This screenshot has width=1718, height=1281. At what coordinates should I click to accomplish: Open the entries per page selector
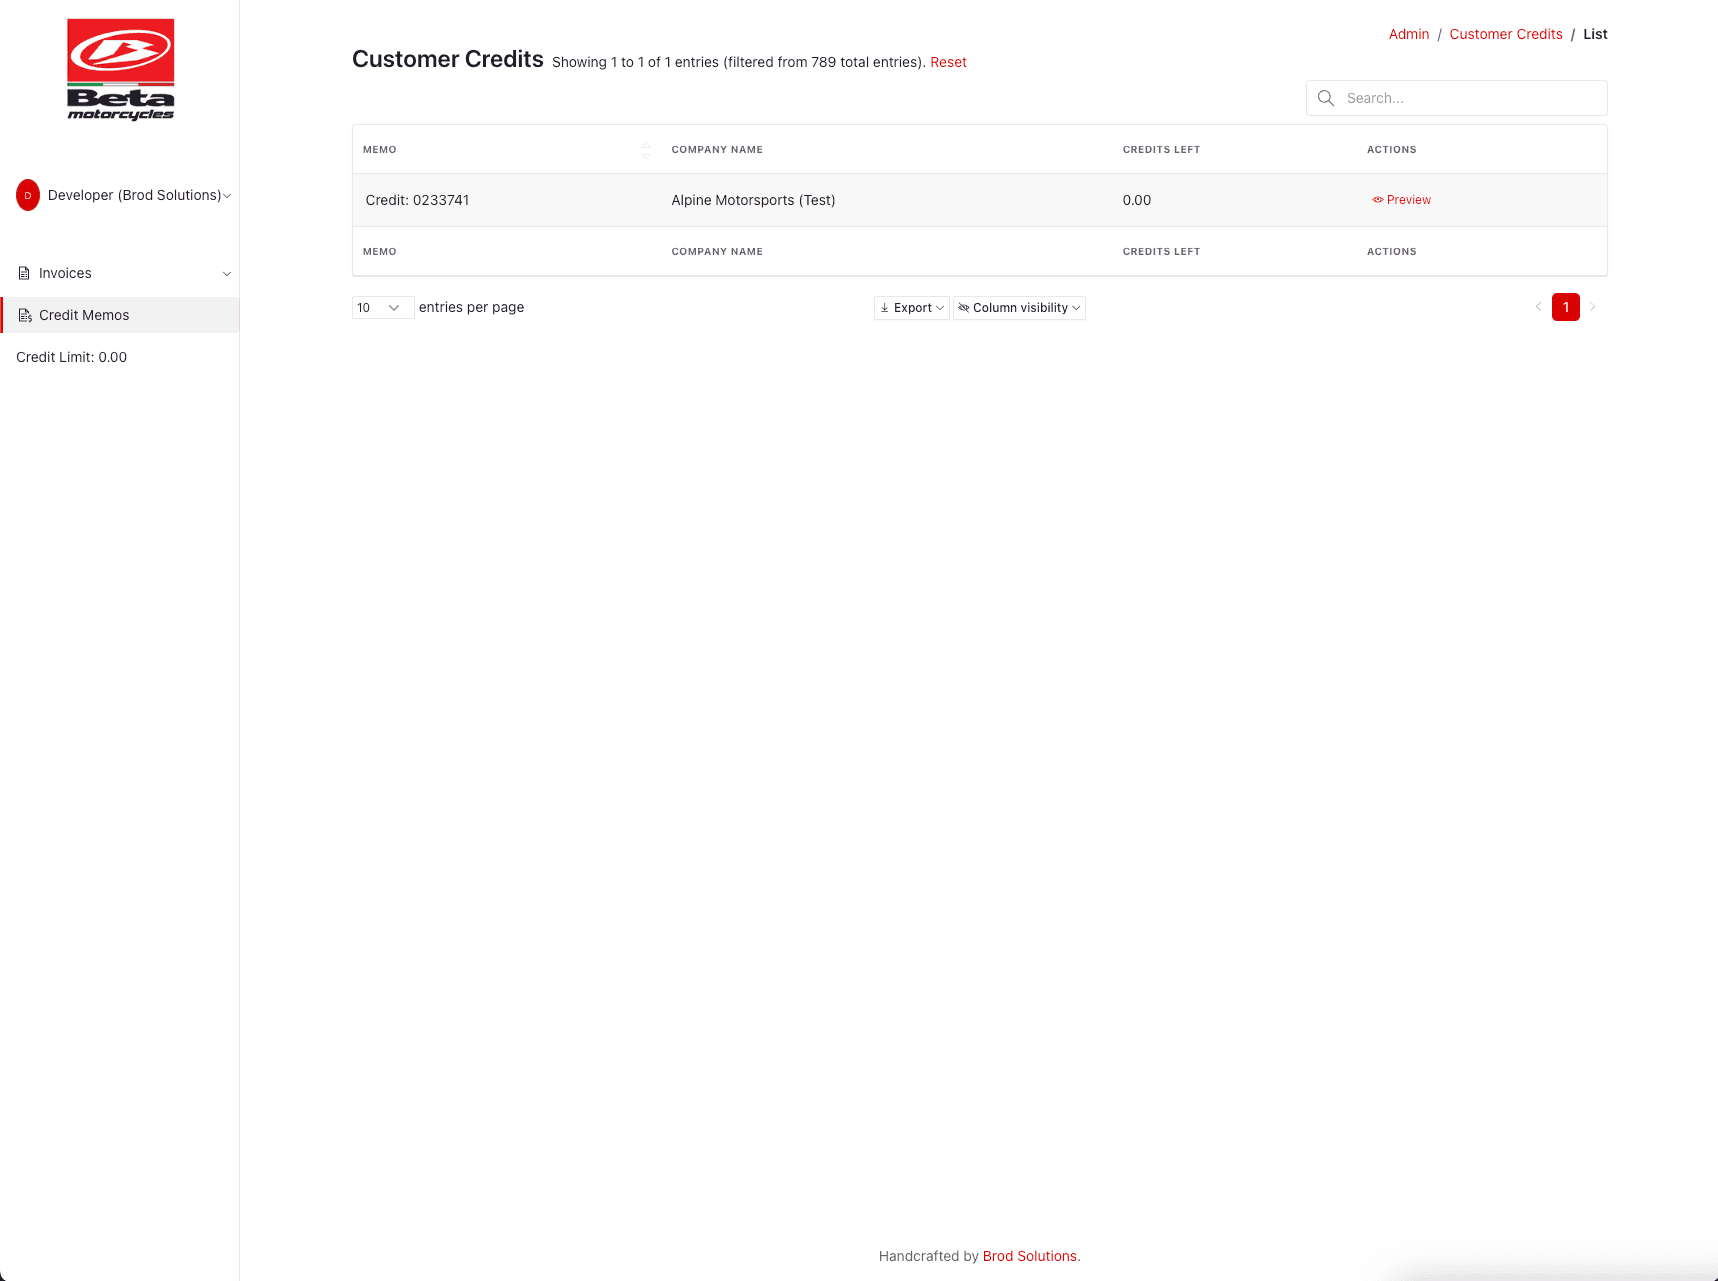click(382, 307)
